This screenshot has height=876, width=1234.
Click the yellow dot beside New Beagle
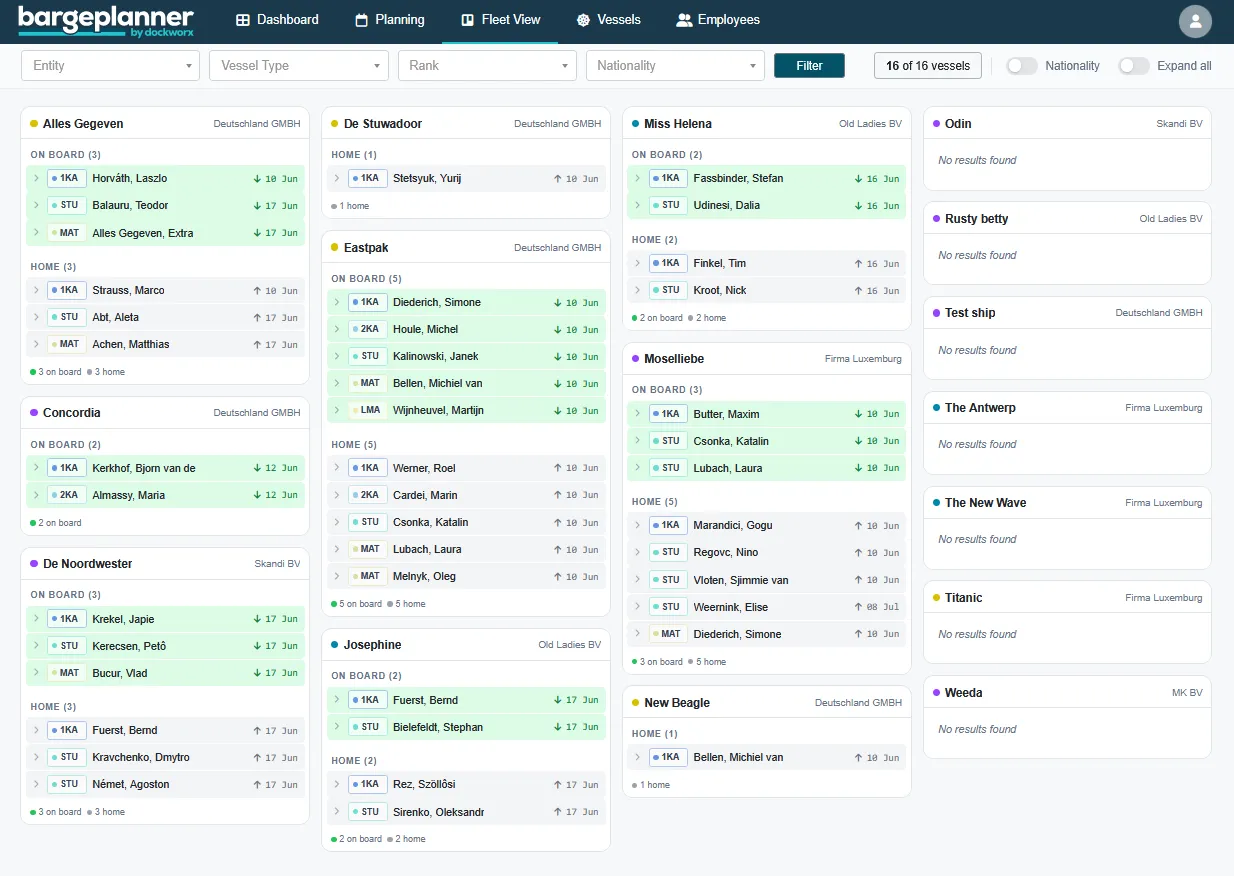(x=635, y=703)
